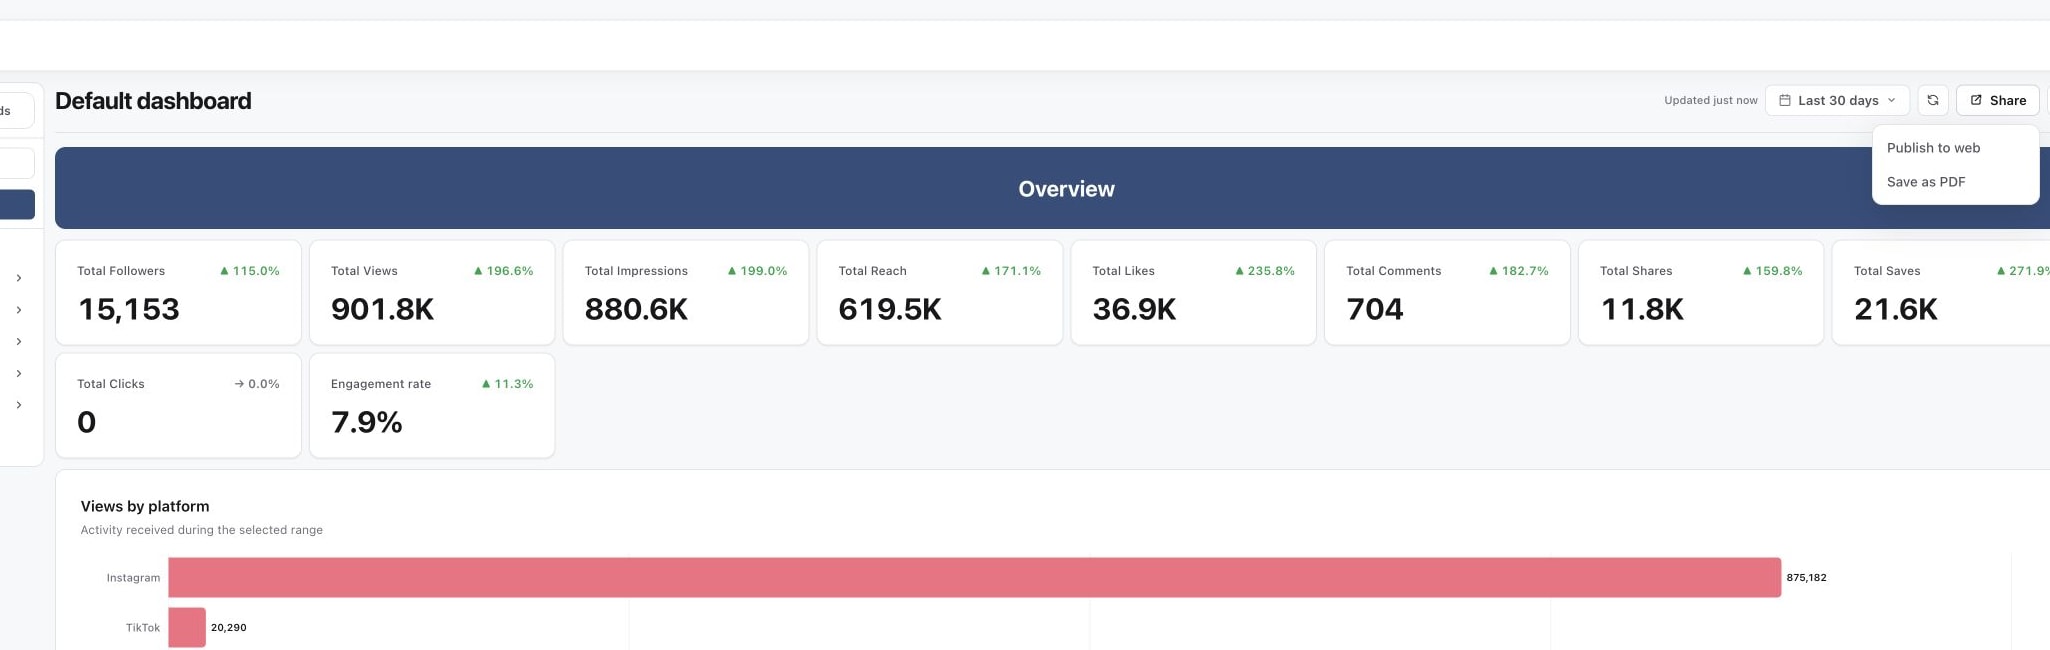The width and height of the screenshot is (2050, 650).
Task: Click the Views by platform heading
Action: [145, 506]
